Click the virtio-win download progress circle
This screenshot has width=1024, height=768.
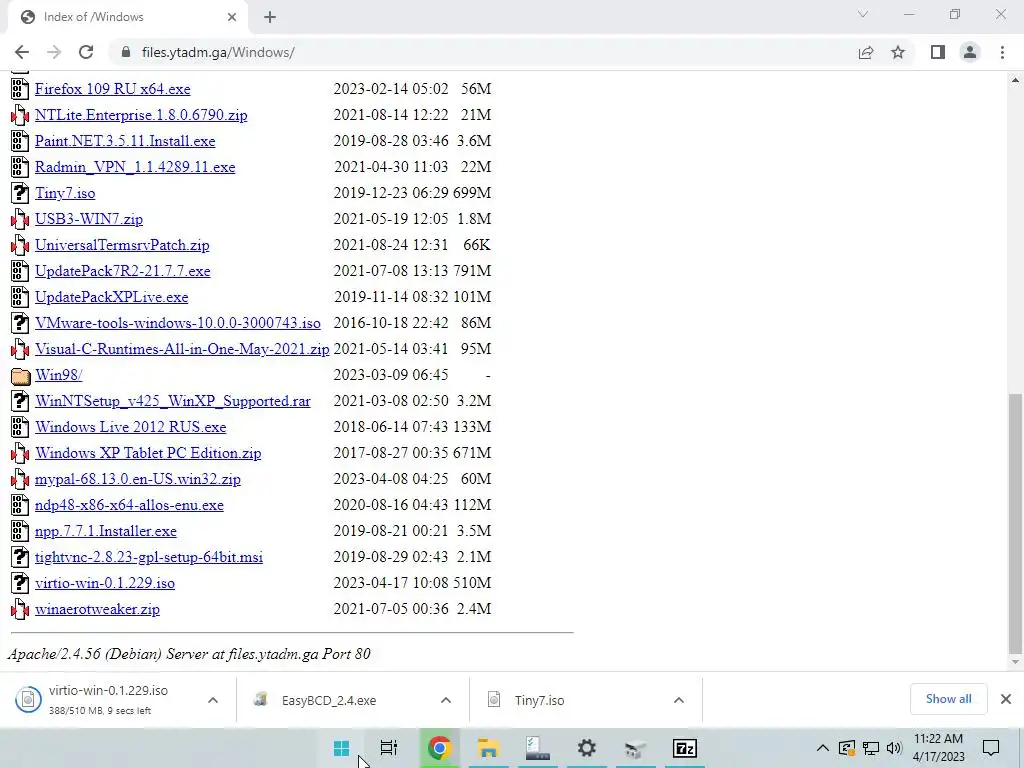[x=28, y=700]
